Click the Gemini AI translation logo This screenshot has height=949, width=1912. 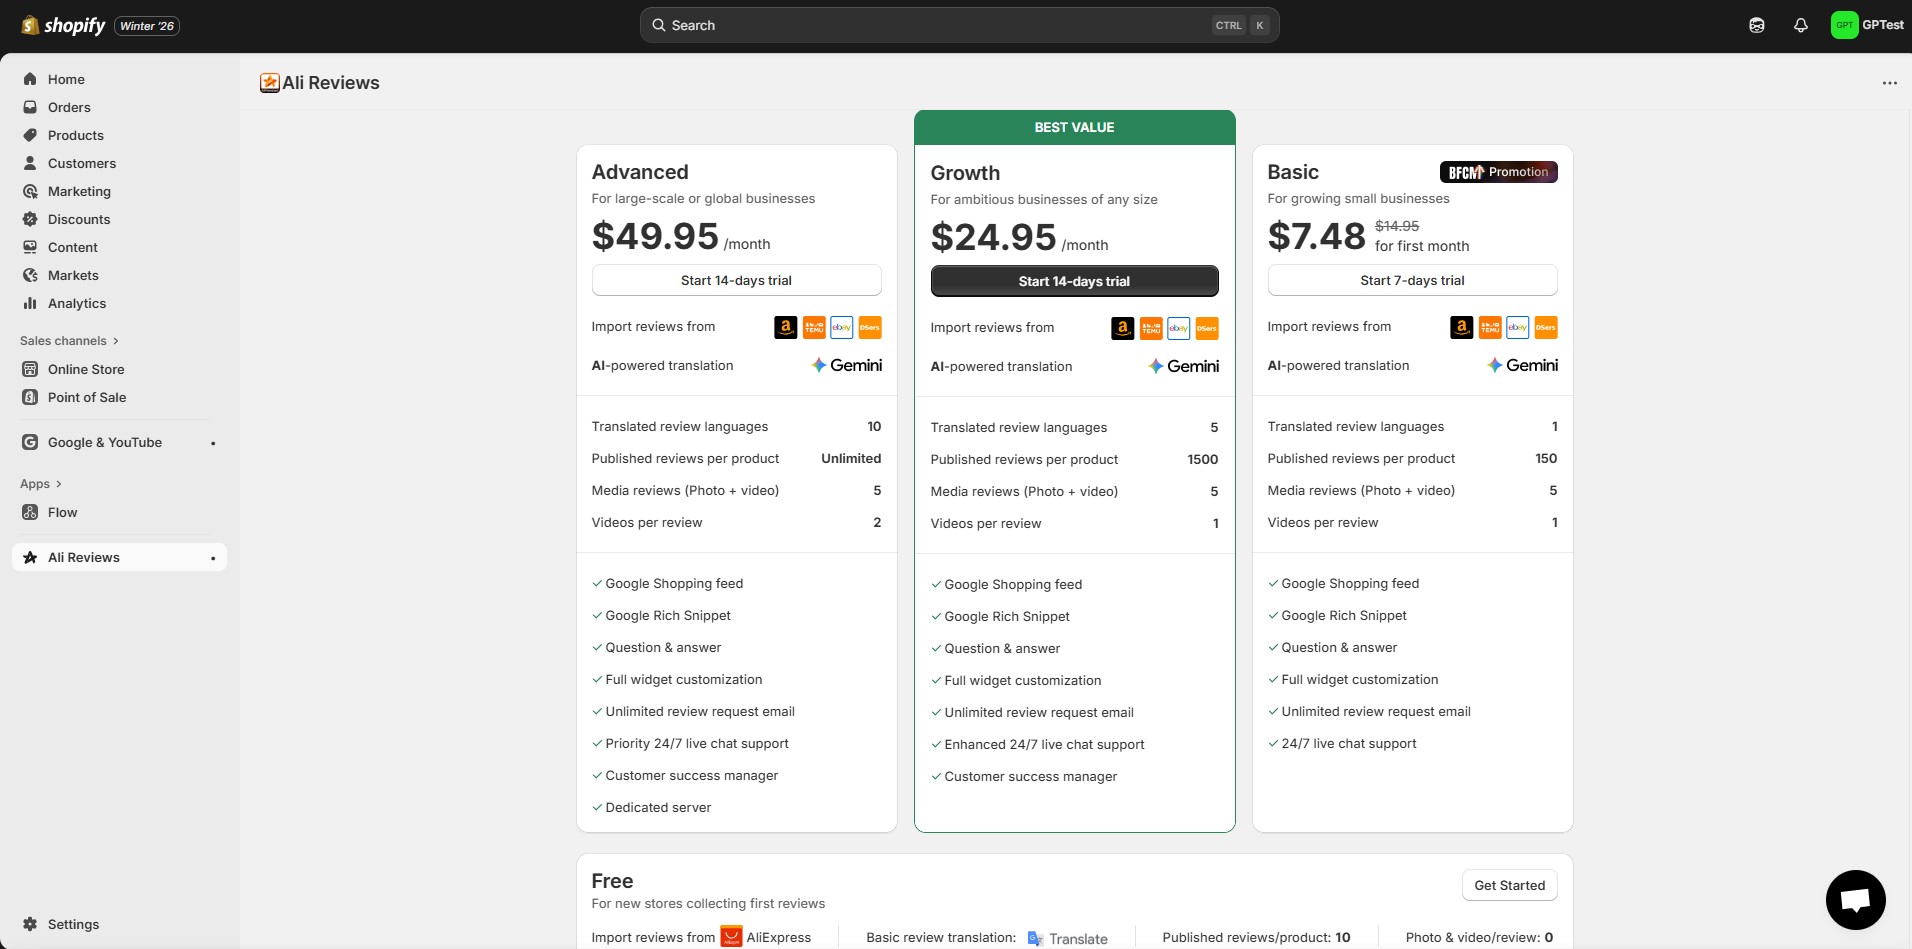[x=846, y=365]
